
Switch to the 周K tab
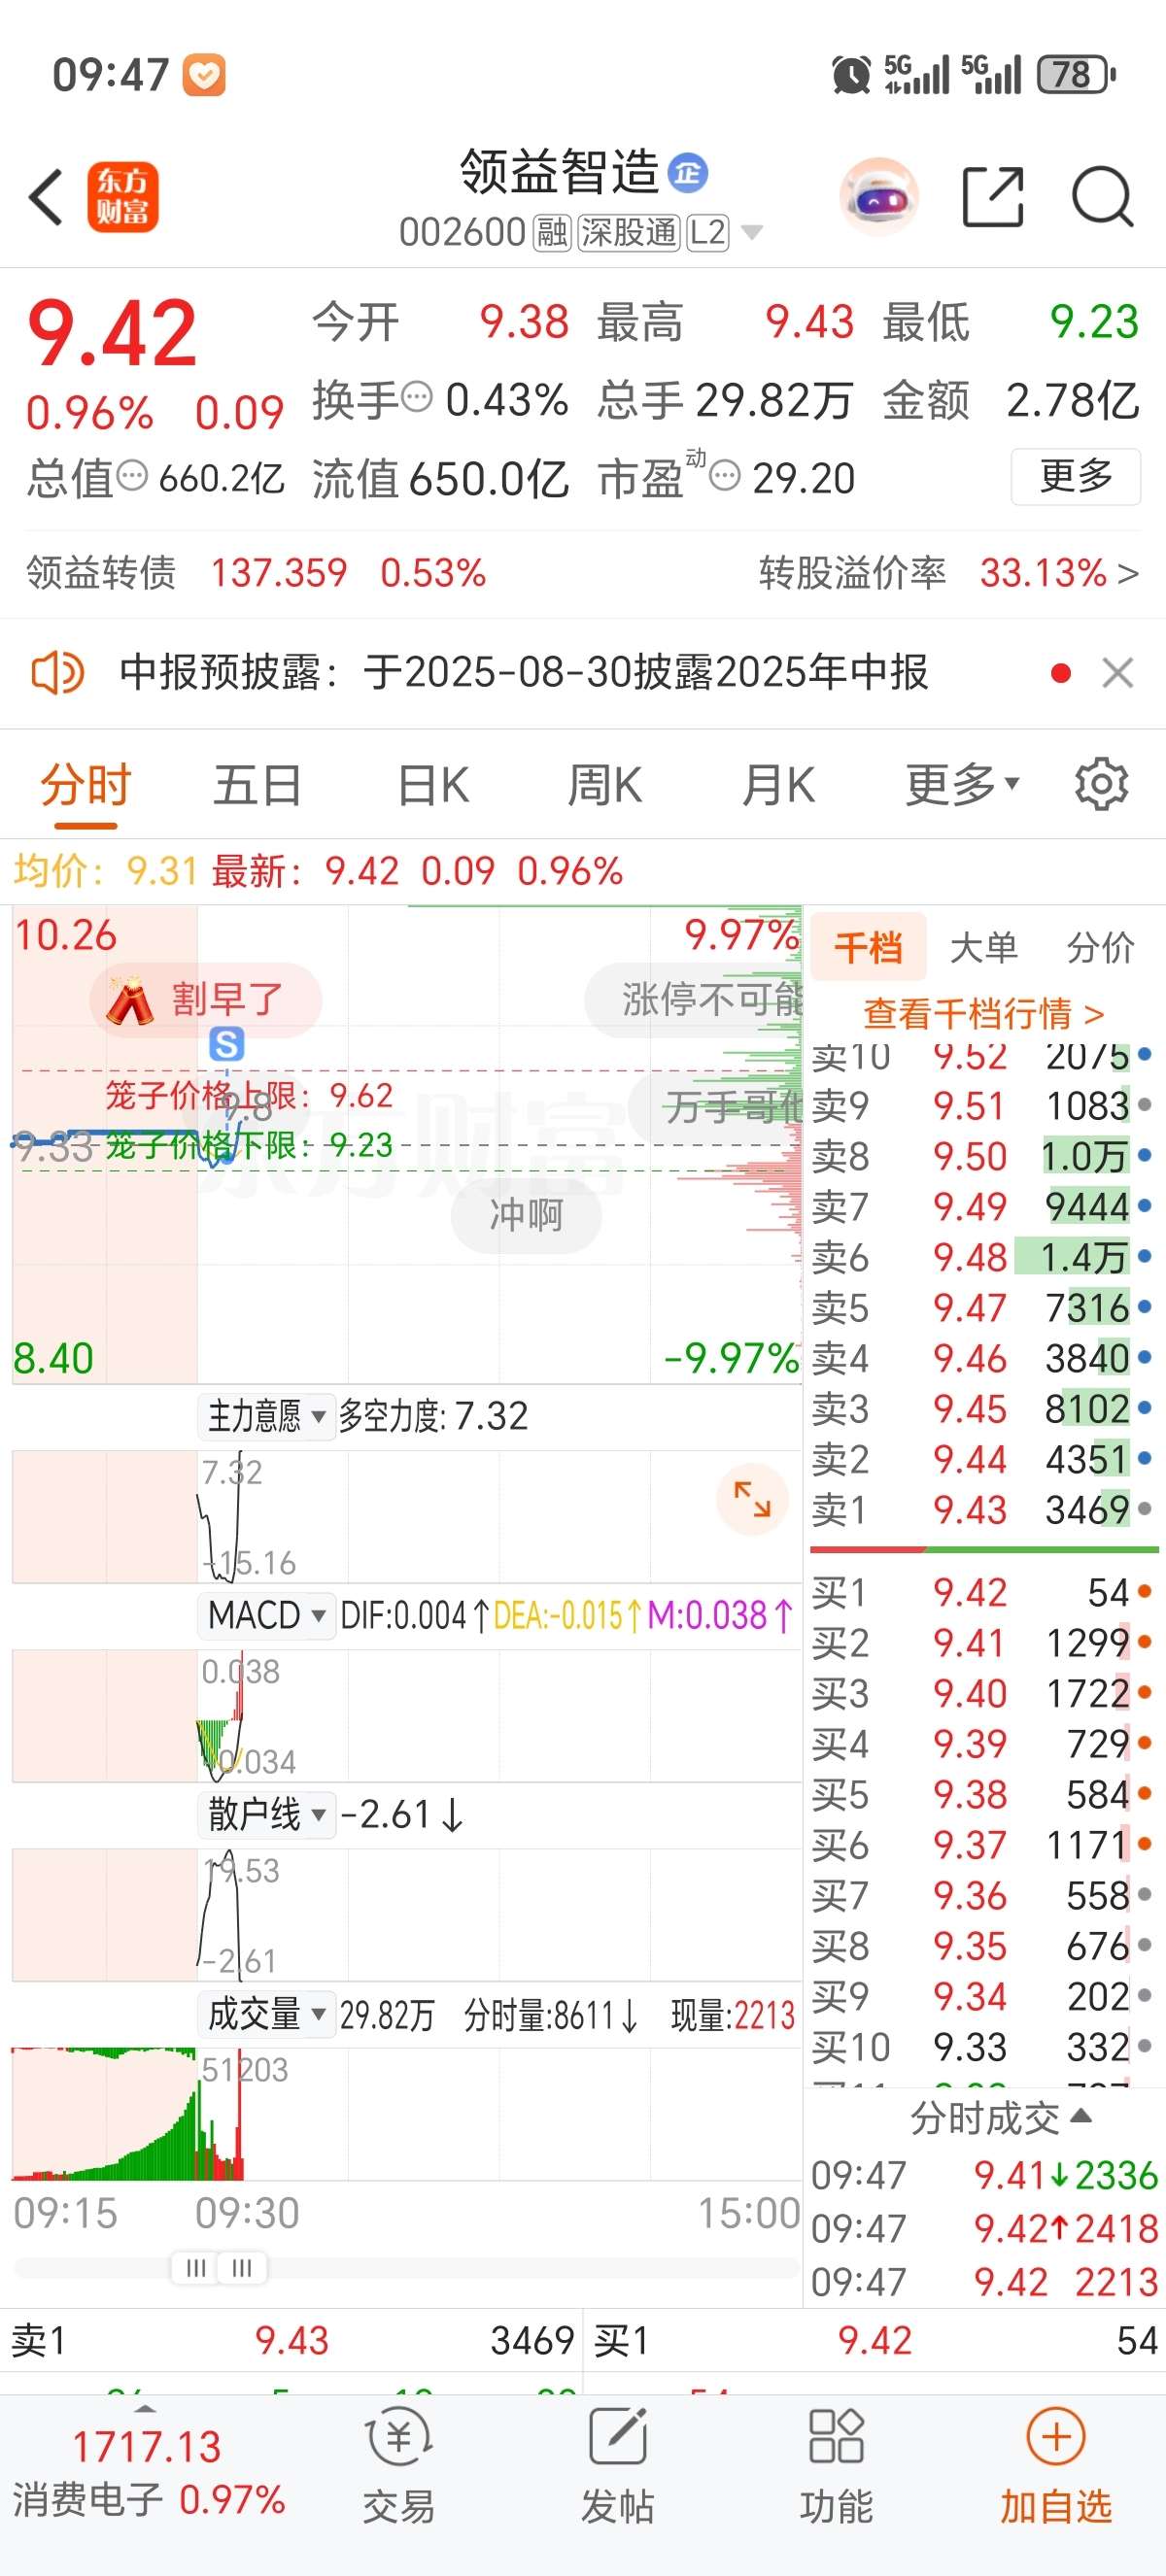click(605, 785)
